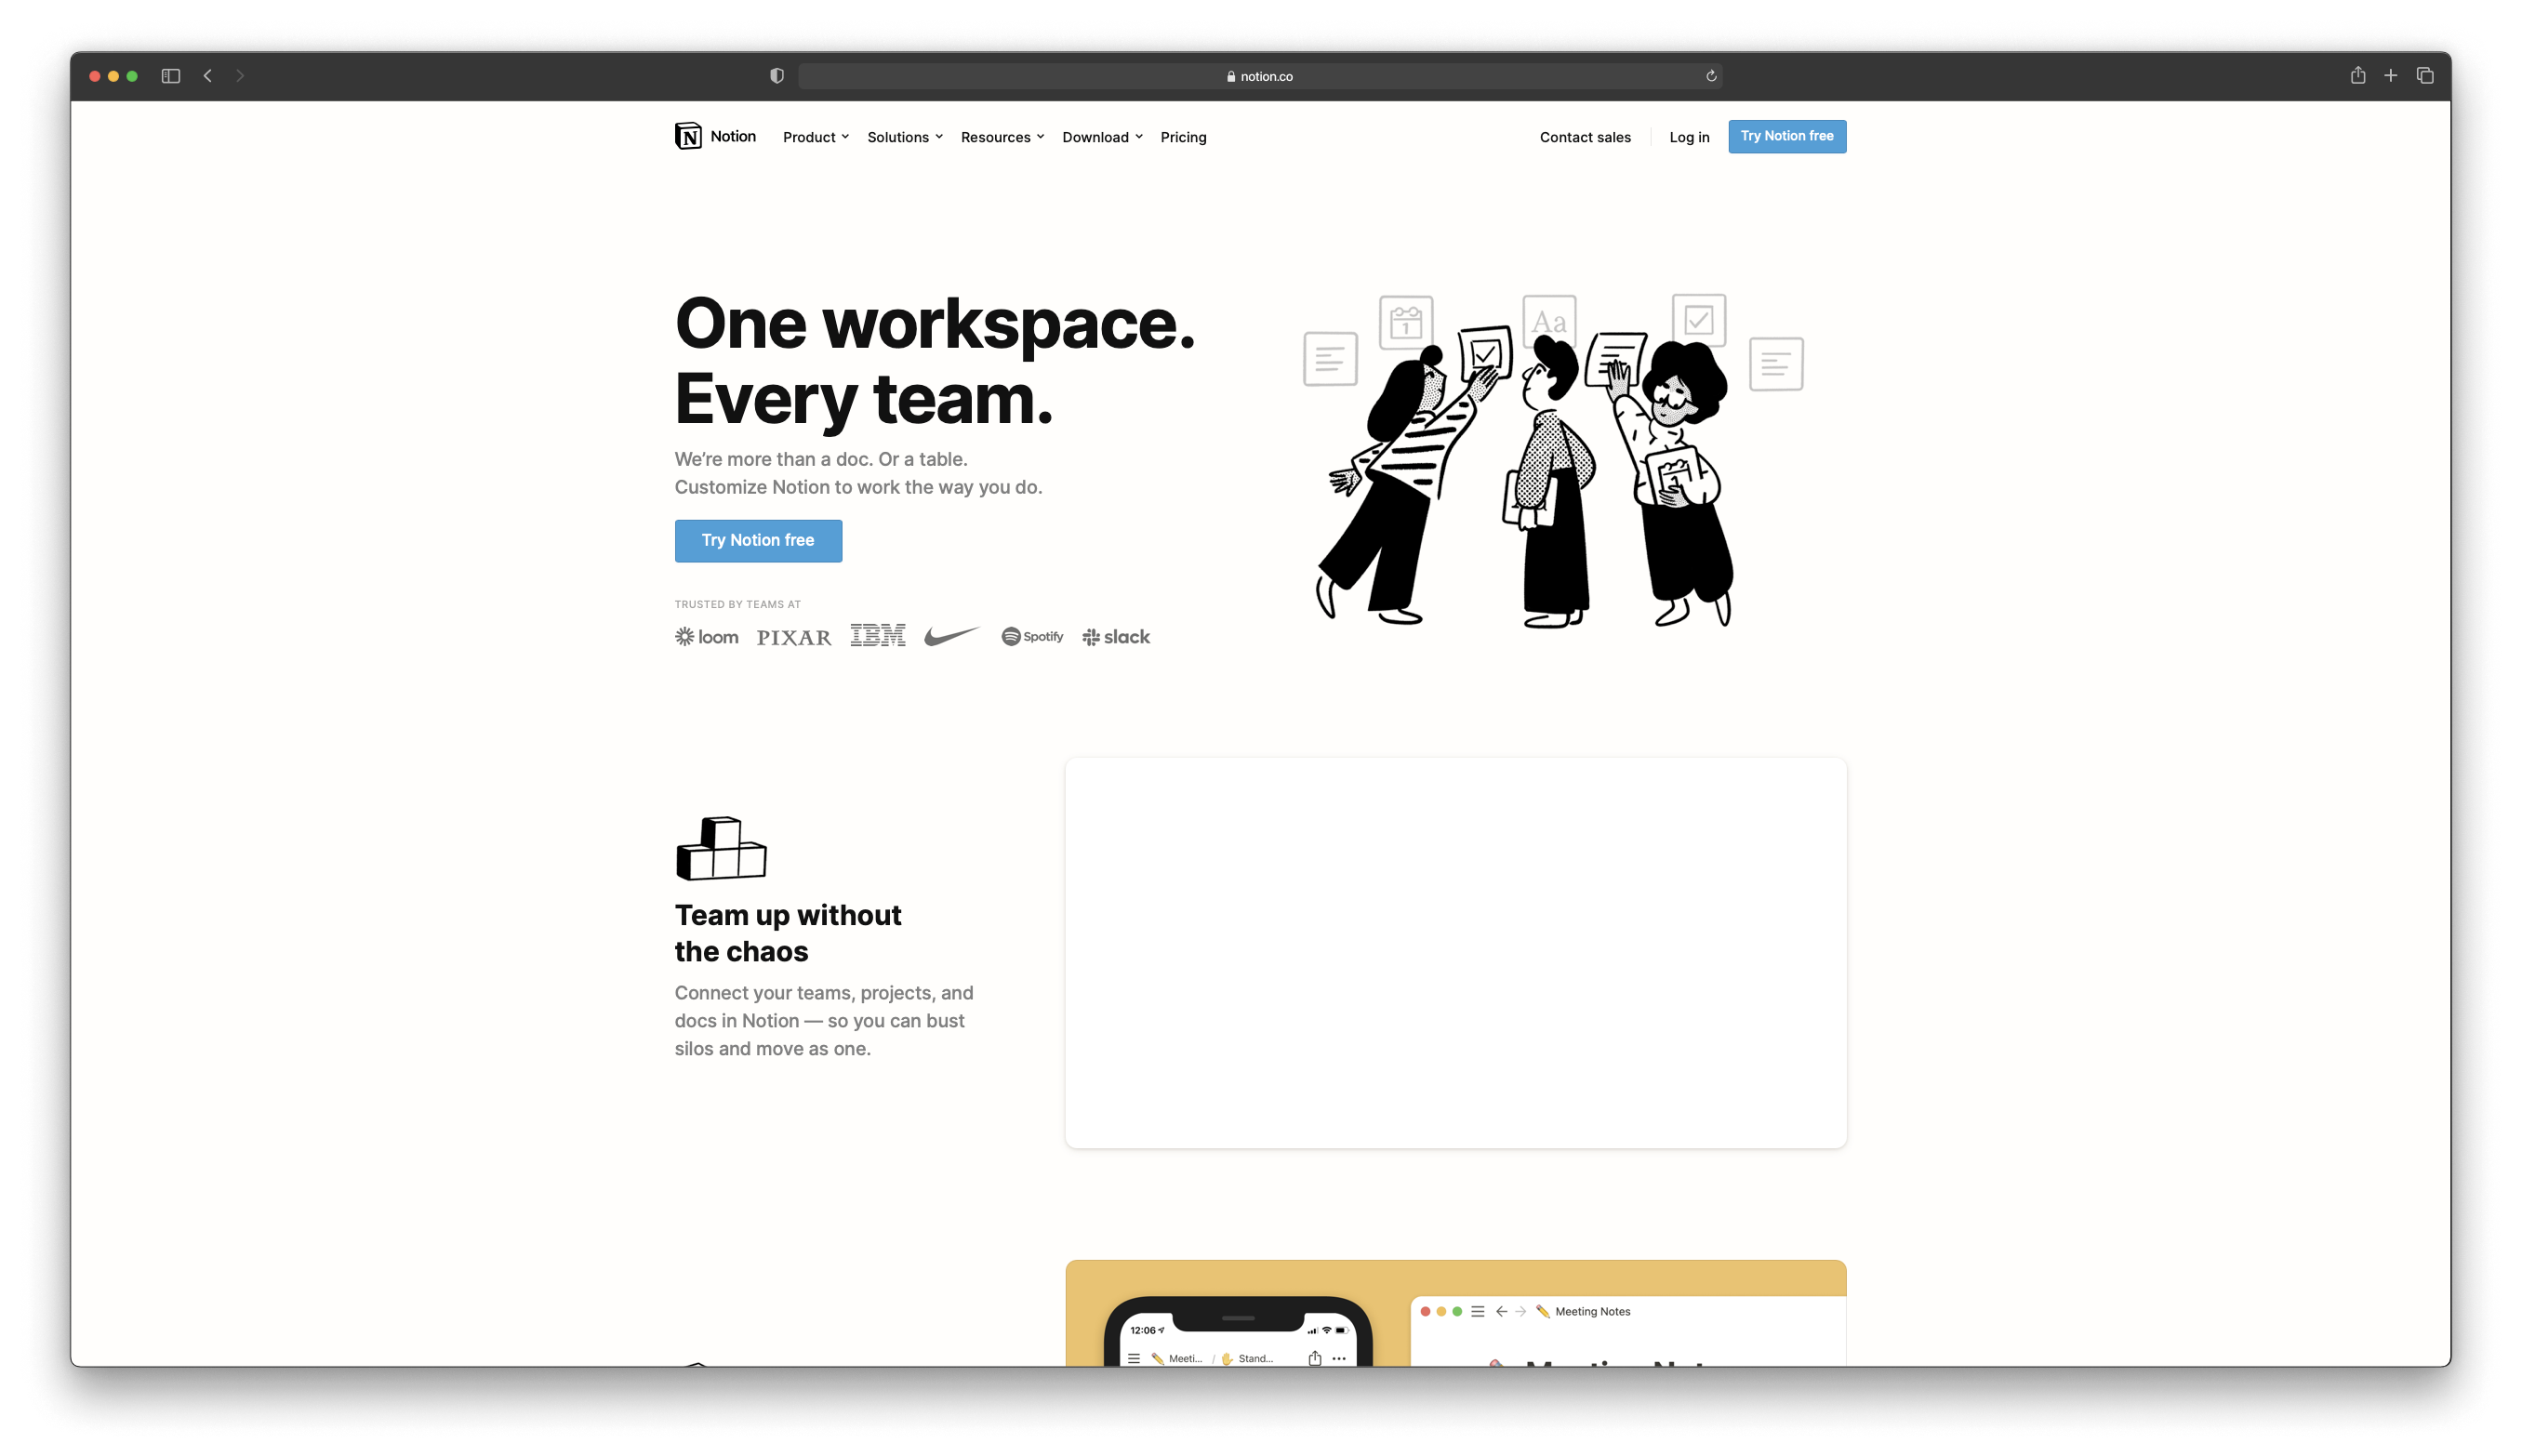
Task: Click the three-dots icon in phone mockup
Action: 1339,1358
